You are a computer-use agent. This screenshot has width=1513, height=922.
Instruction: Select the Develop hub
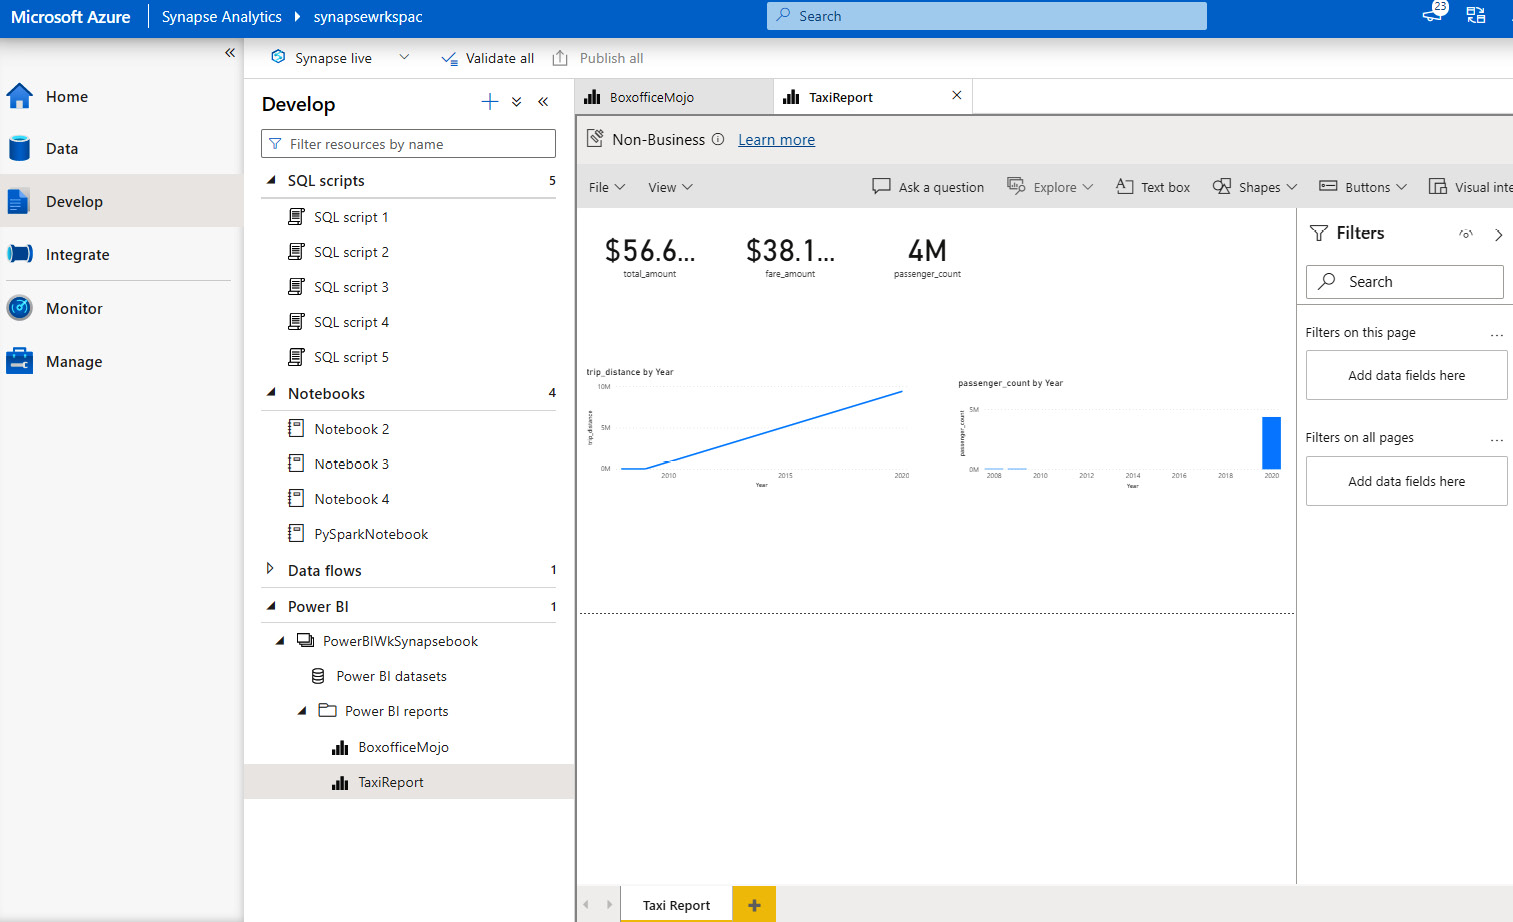(120, 201)
